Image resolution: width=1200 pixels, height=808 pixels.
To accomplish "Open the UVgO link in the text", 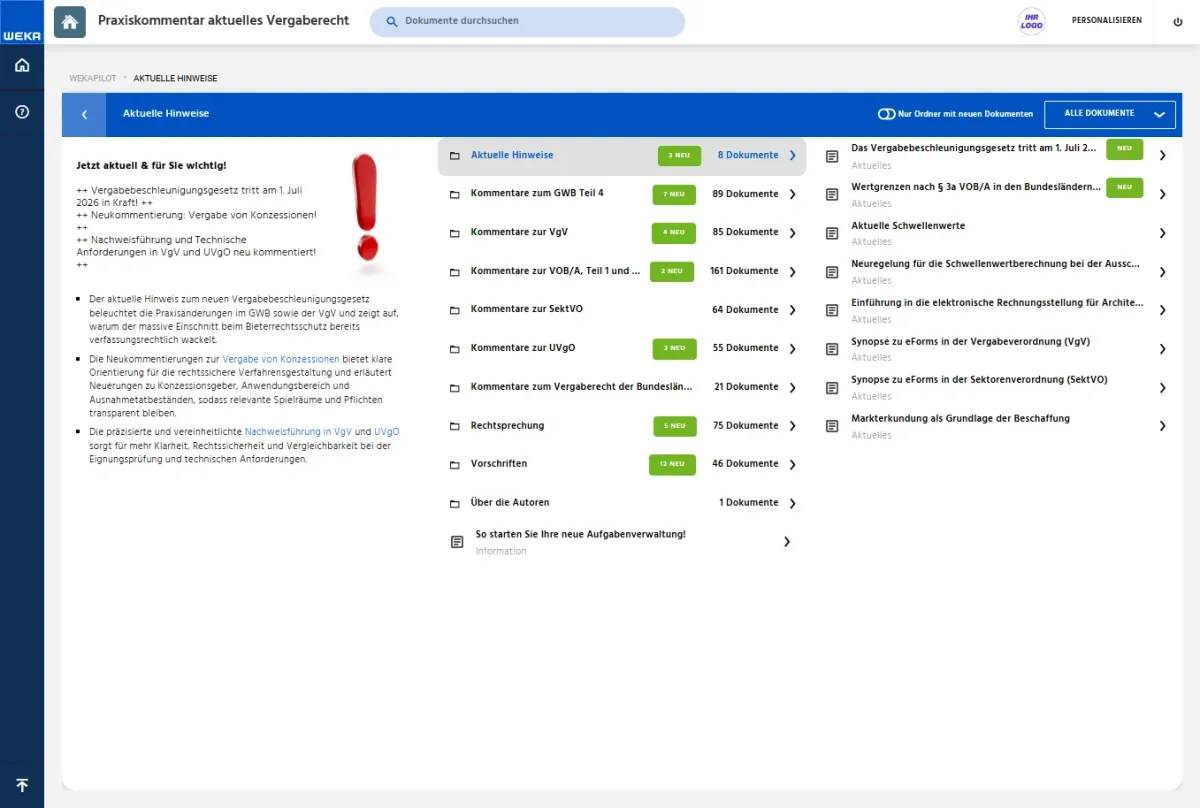I will (x=386, y=431).
